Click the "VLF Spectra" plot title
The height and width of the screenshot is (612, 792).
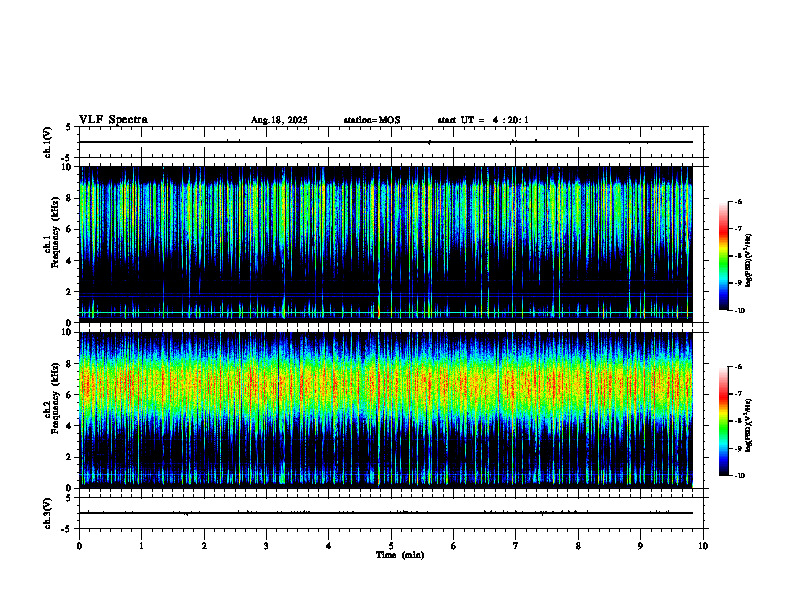113,120
